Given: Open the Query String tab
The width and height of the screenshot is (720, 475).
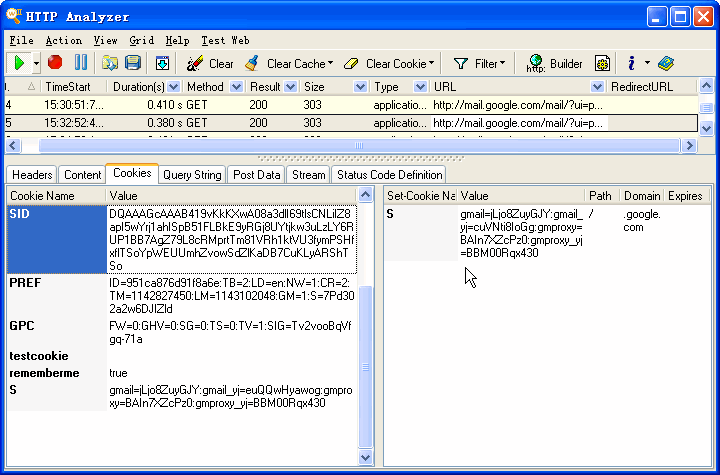Looking at the screenshot, I should [192, 175].
